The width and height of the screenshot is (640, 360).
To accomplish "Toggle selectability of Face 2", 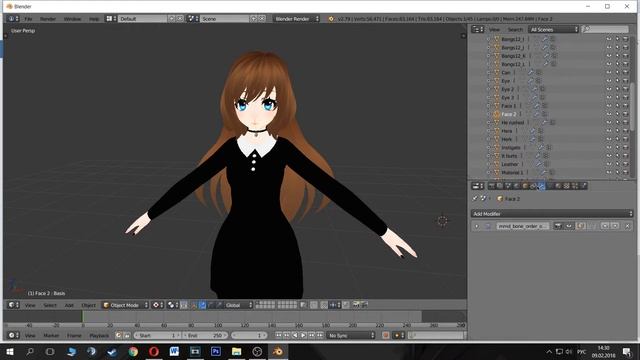I will pyautogui.click(x=617, y=114).
